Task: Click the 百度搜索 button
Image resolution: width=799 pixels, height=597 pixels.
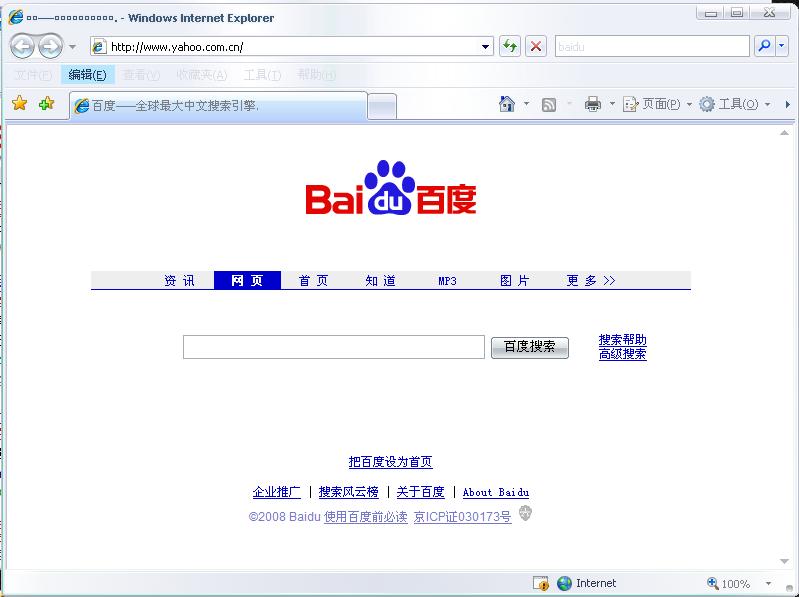Action: pos(530,347)
